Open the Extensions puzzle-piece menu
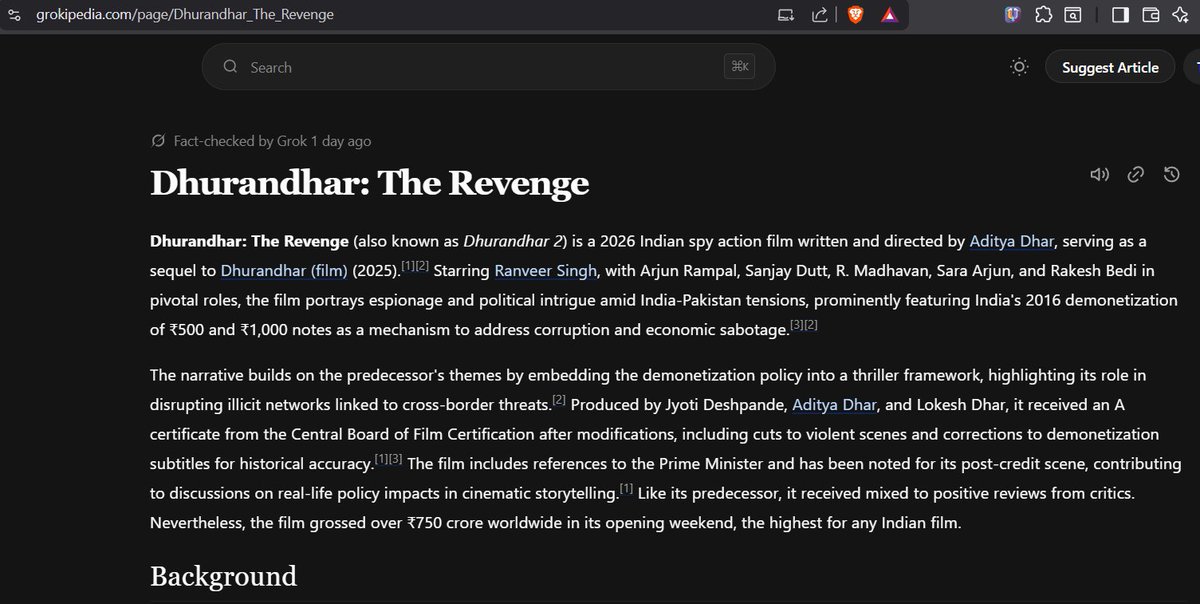 tap(1043, 14)
